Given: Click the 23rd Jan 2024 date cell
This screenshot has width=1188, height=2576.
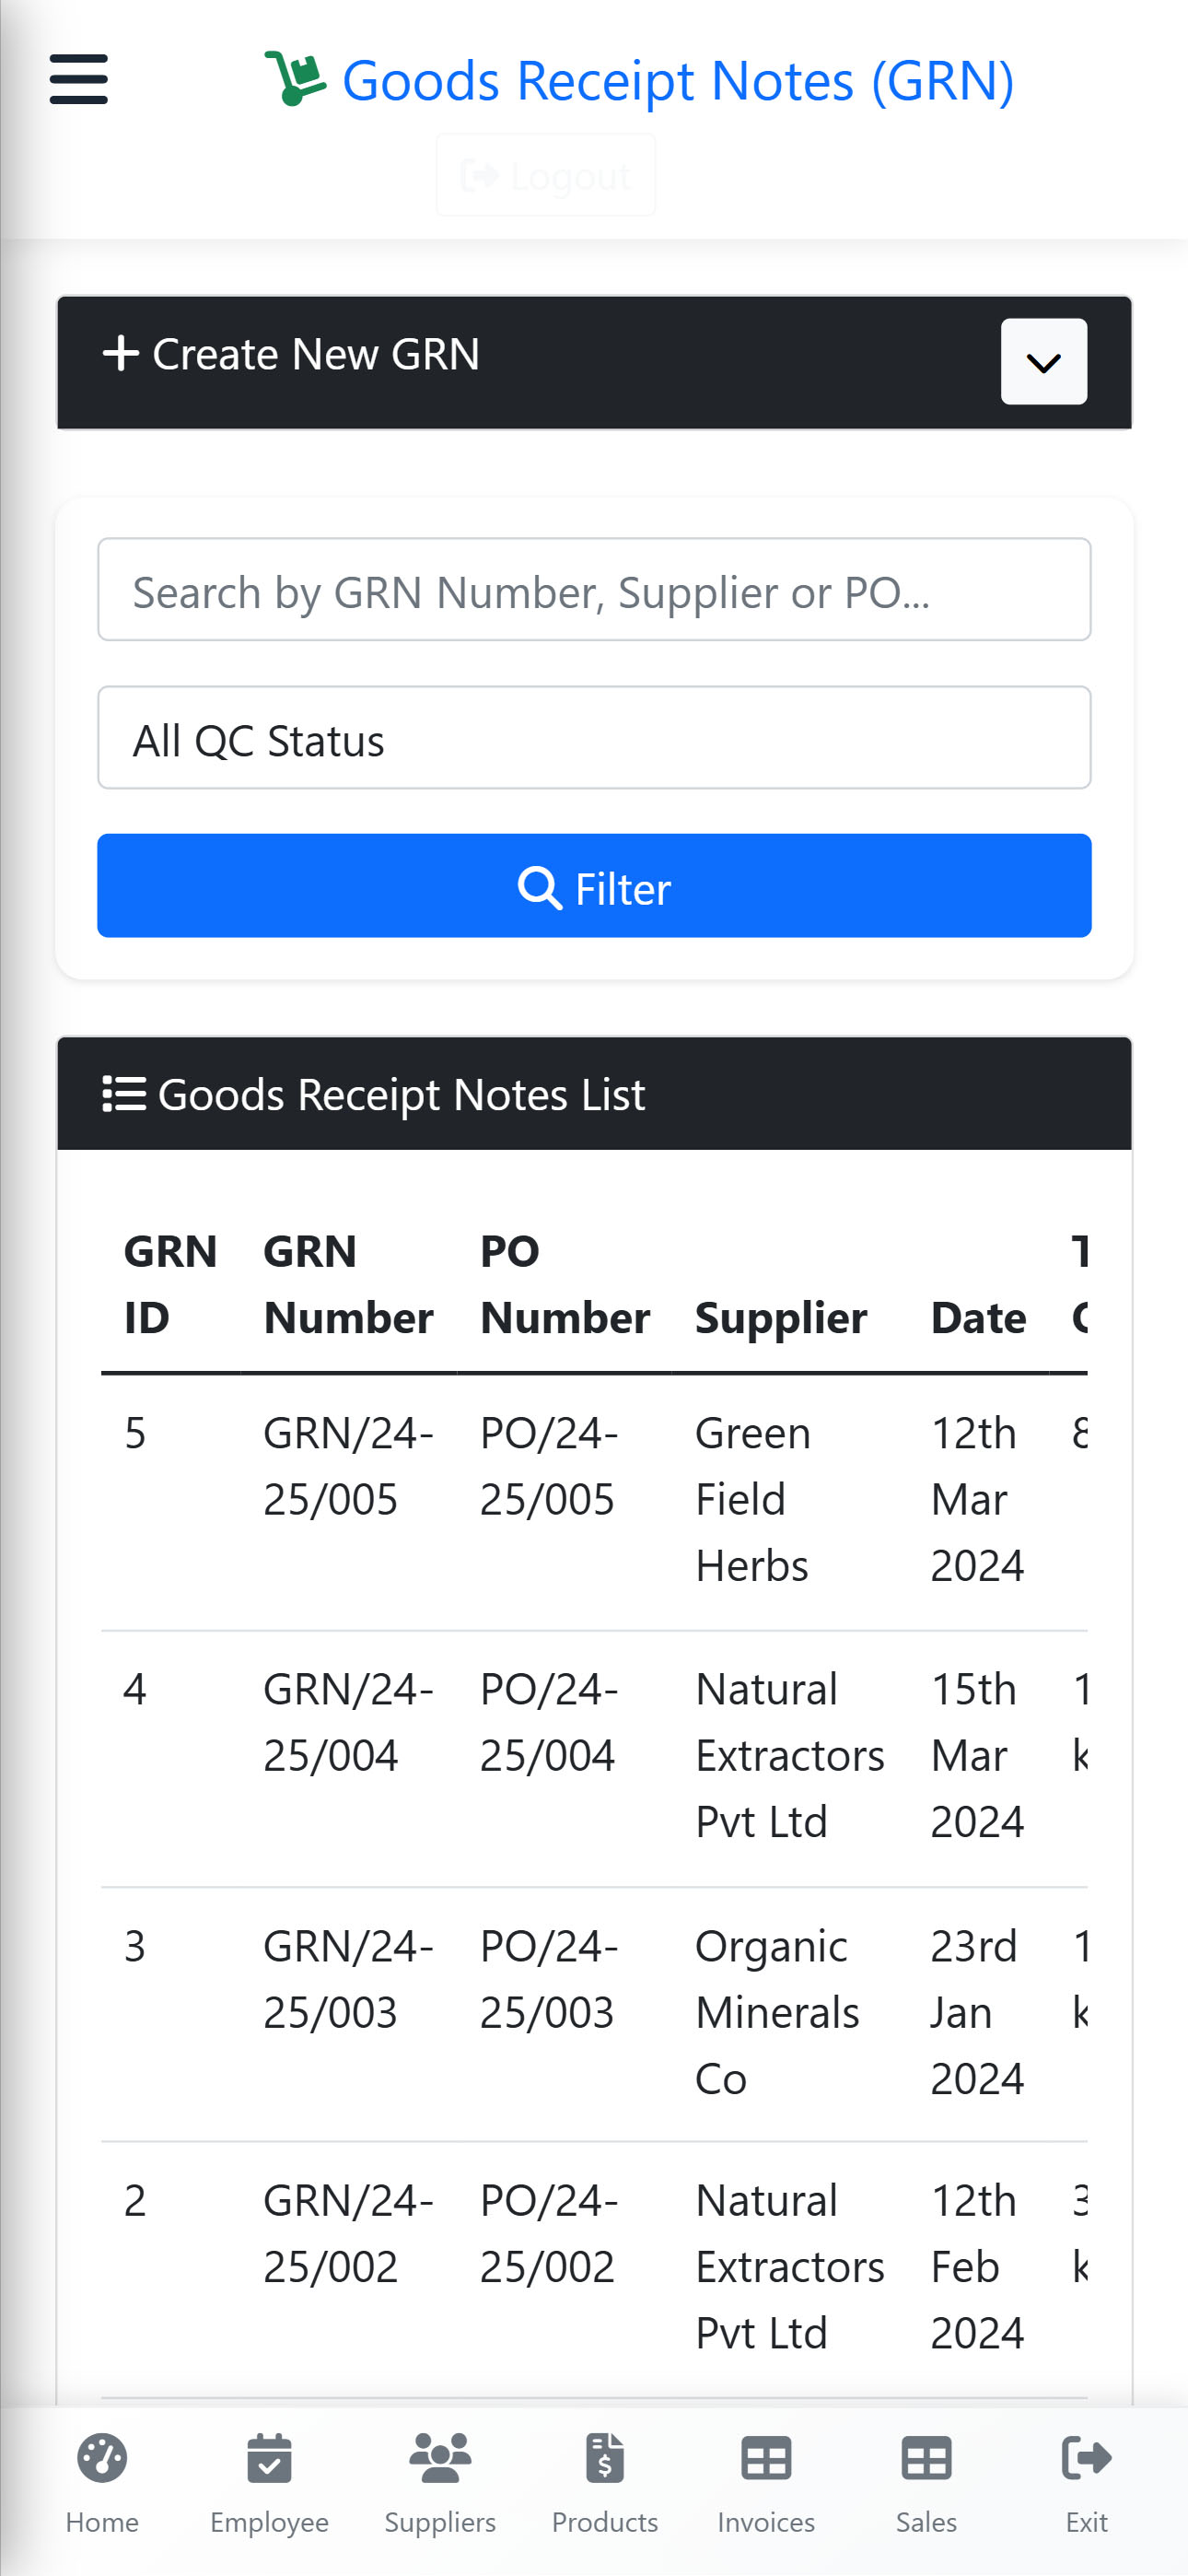Looking at the screenshot, I should pos(977,2013).
